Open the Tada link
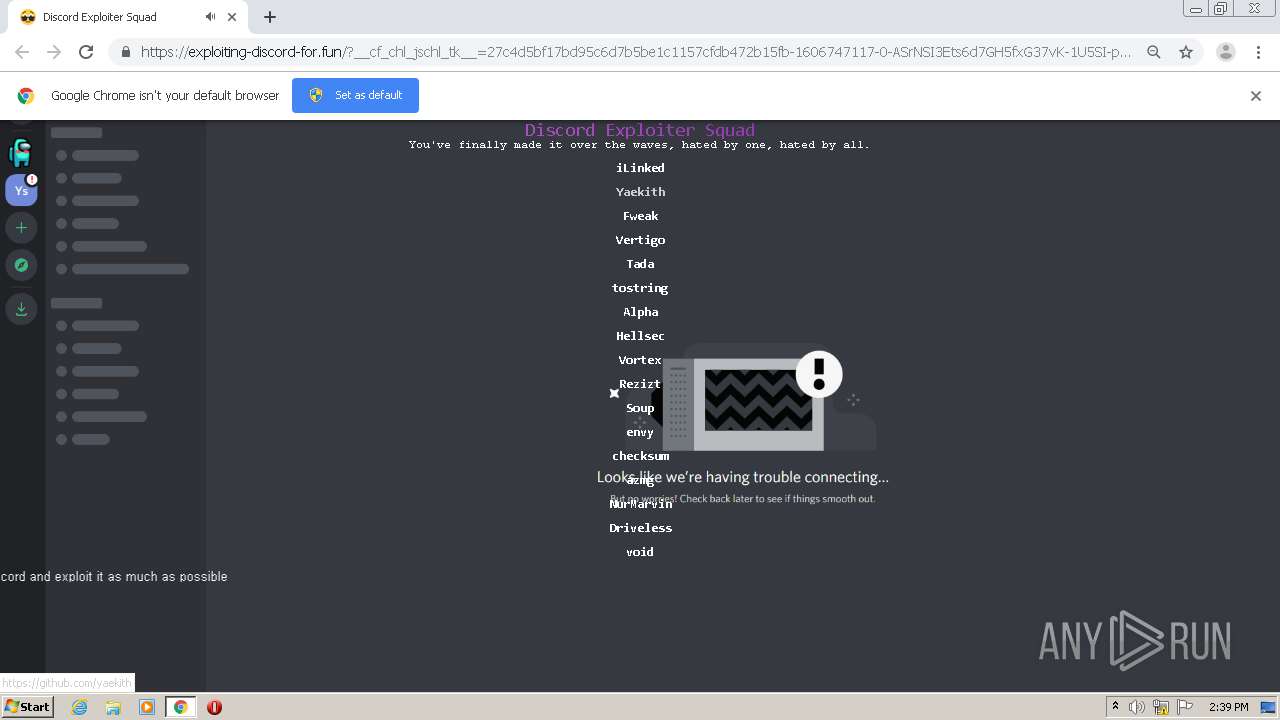 [640, 264]
